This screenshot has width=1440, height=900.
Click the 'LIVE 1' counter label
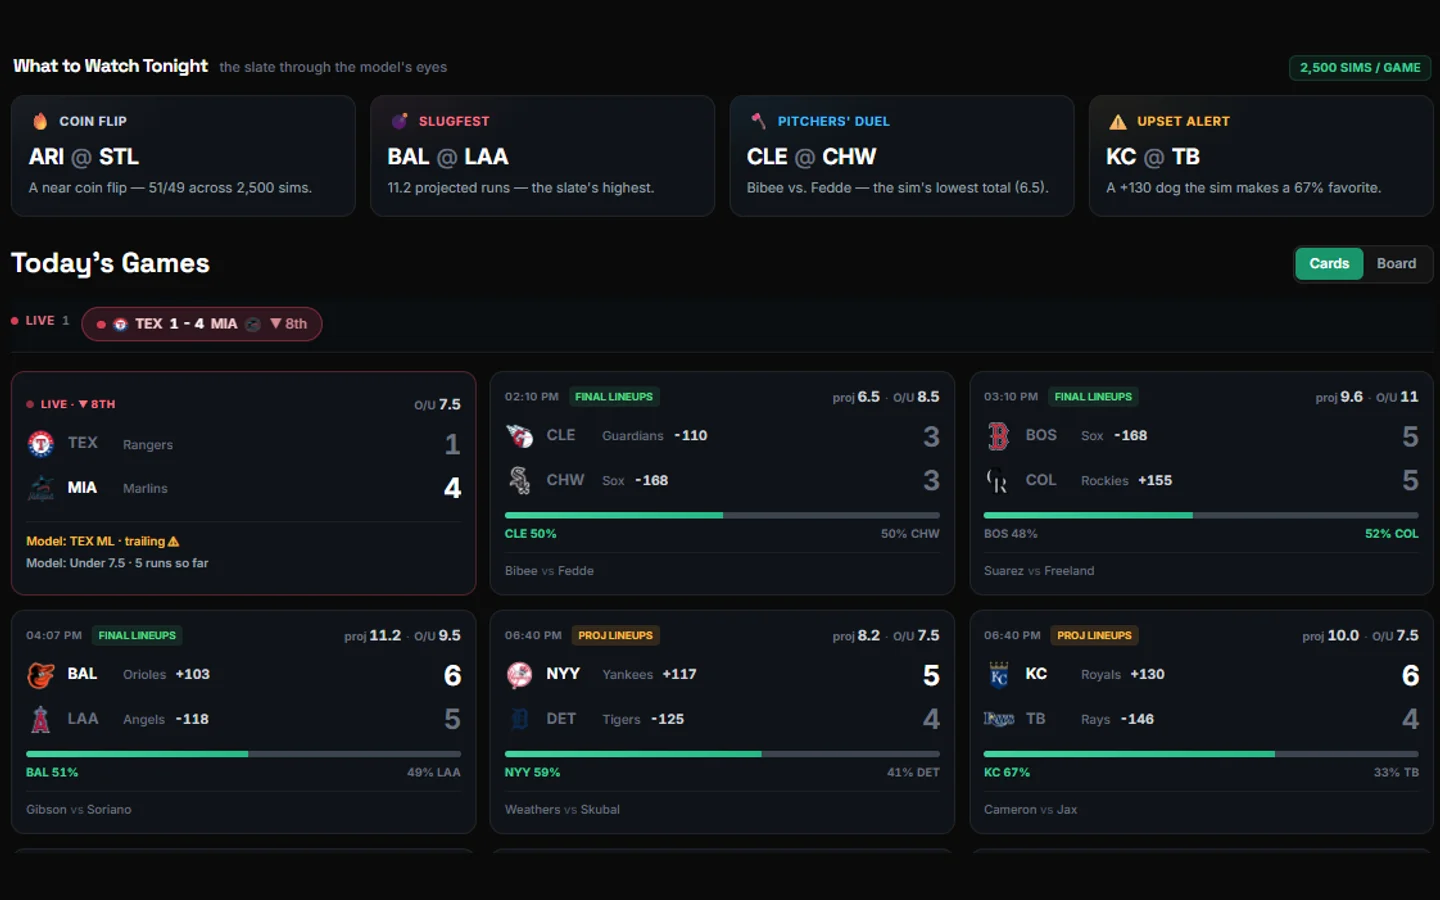[x=40, y=321]
